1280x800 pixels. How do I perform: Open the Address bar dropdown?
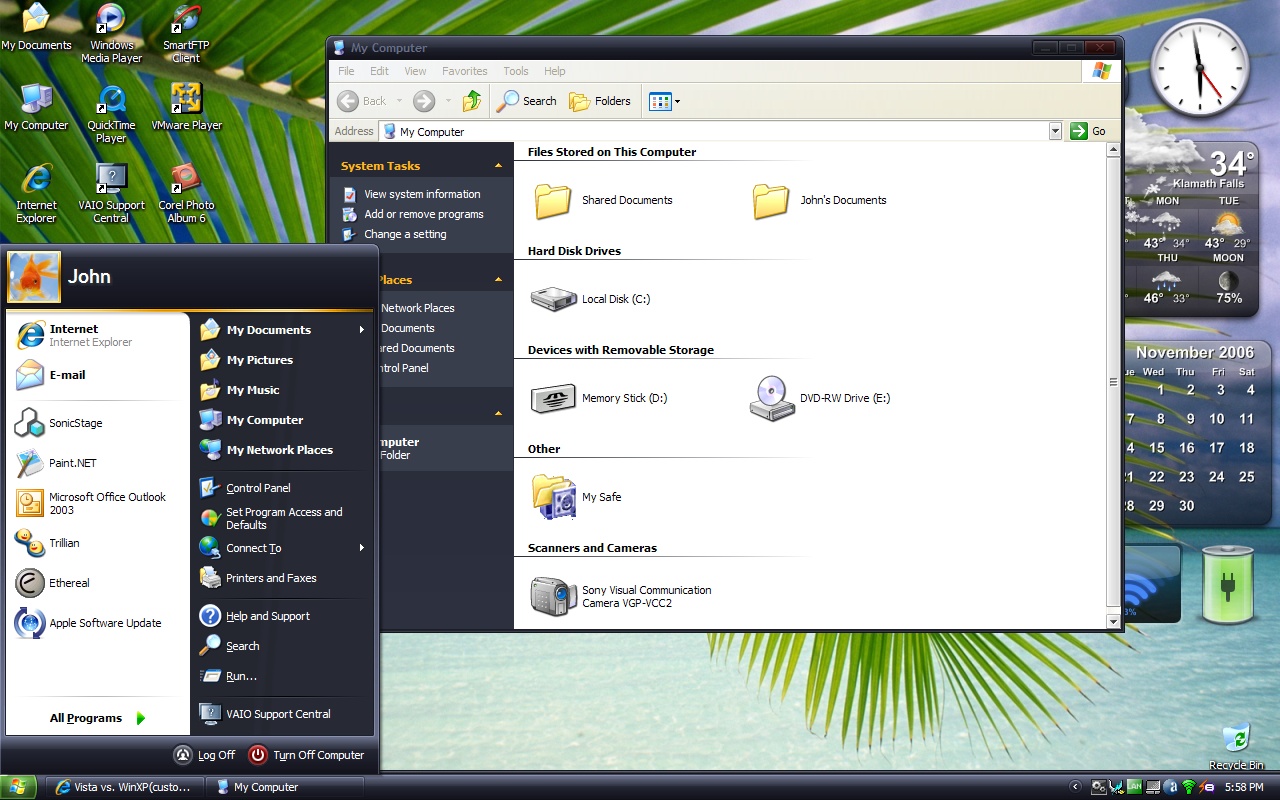[1055, 131]
